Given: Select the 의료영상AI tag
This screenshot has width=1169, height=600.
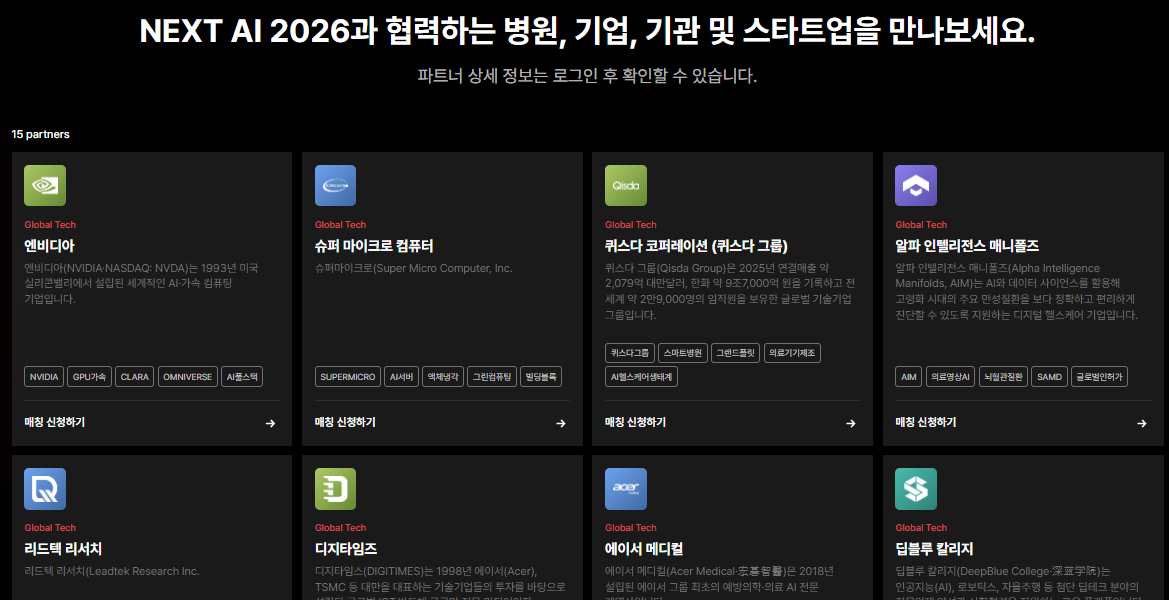Looking at the screenshot, I should 950,376.
